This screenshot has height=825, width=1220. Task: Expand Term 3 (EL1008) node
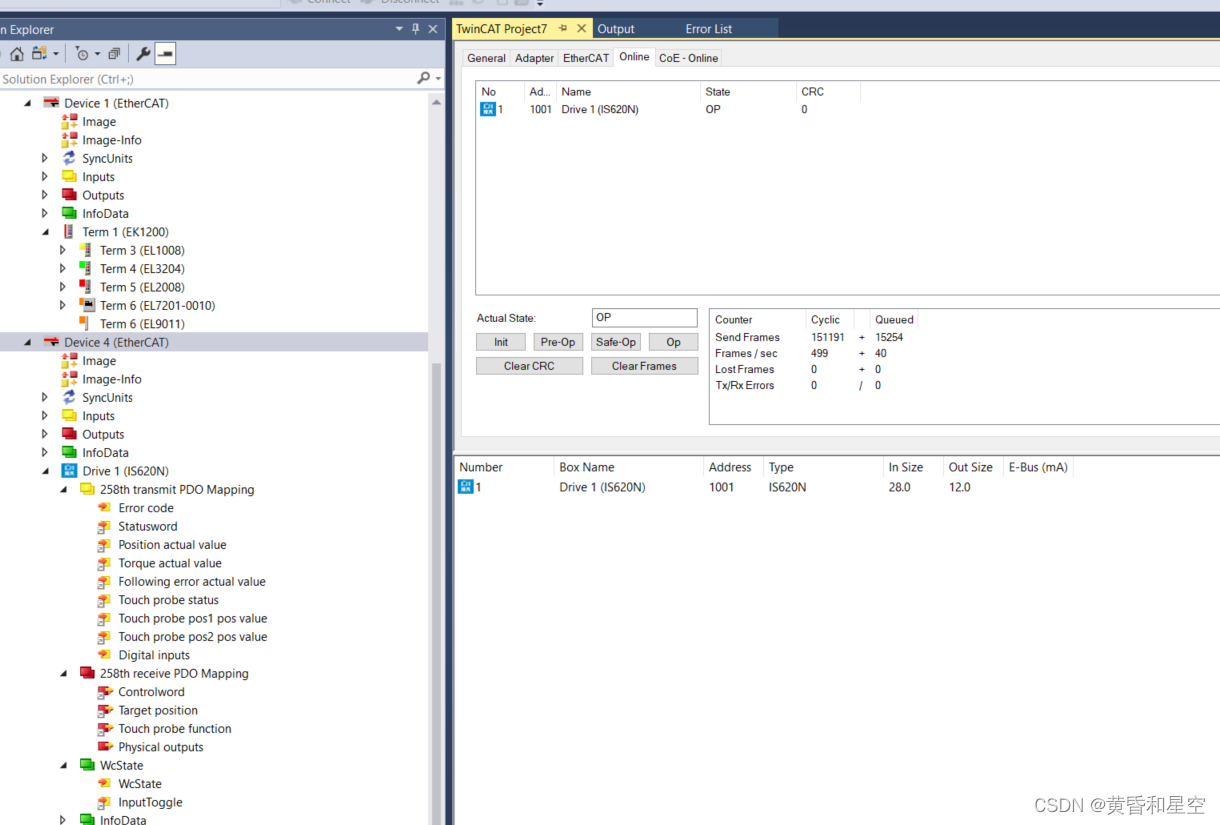point(62,250)
